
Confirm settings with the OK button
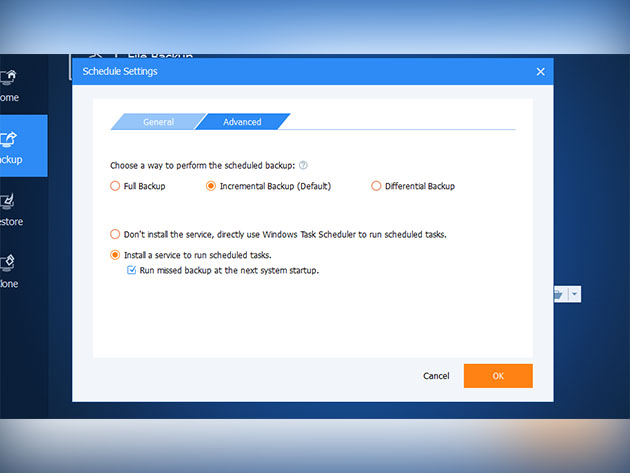point(498,376)
